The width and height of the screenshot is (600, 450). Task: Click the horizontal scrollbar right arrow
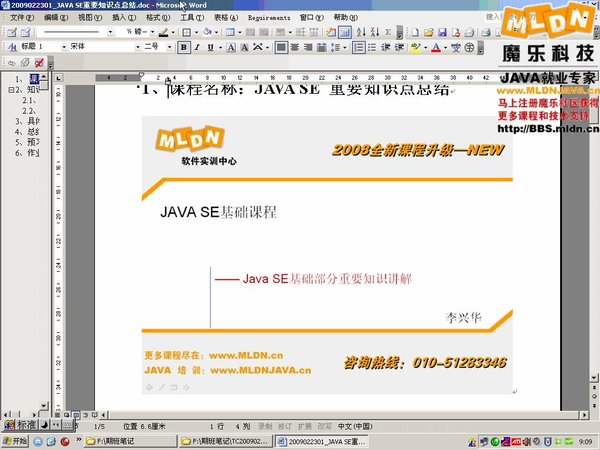(584, 415)
